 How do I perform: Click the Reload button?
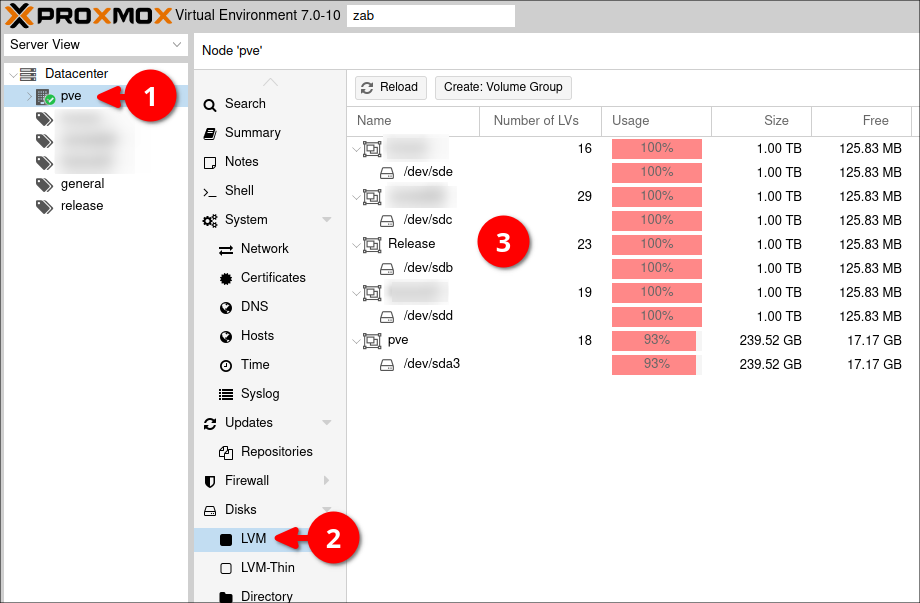pos(391,87)
